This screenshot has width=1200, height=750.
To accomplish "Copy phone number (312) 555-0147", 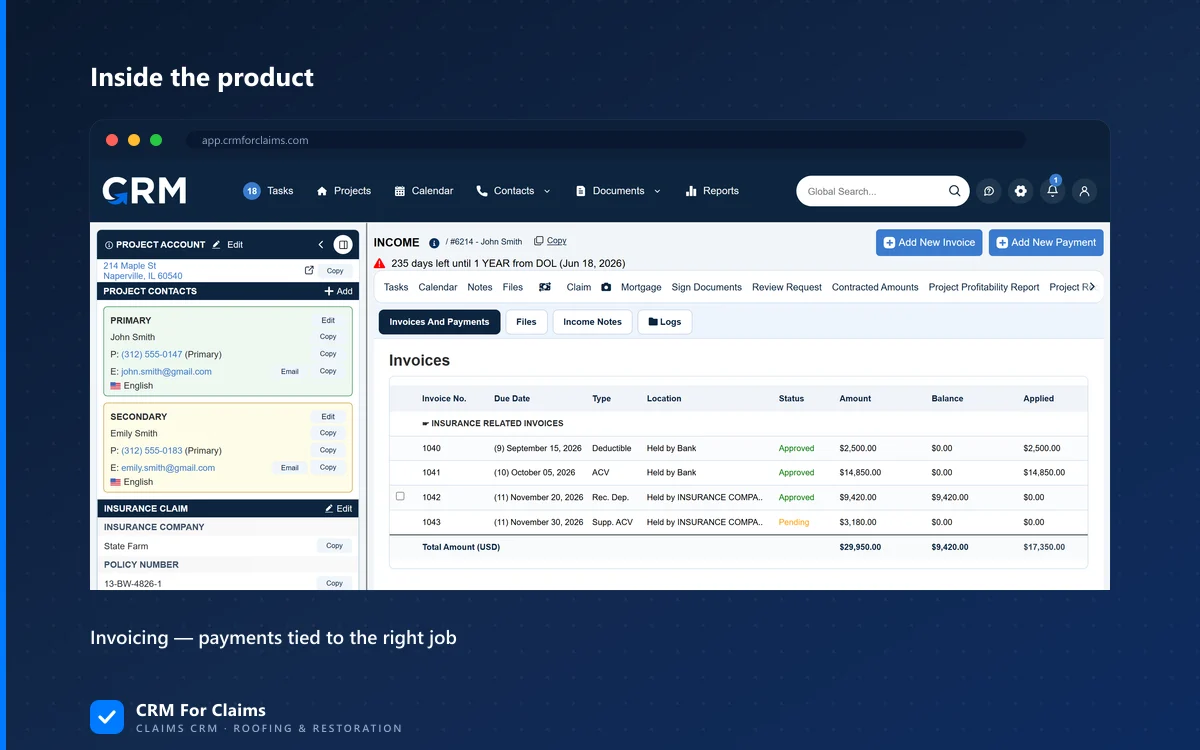I will (x=328, y=354).
